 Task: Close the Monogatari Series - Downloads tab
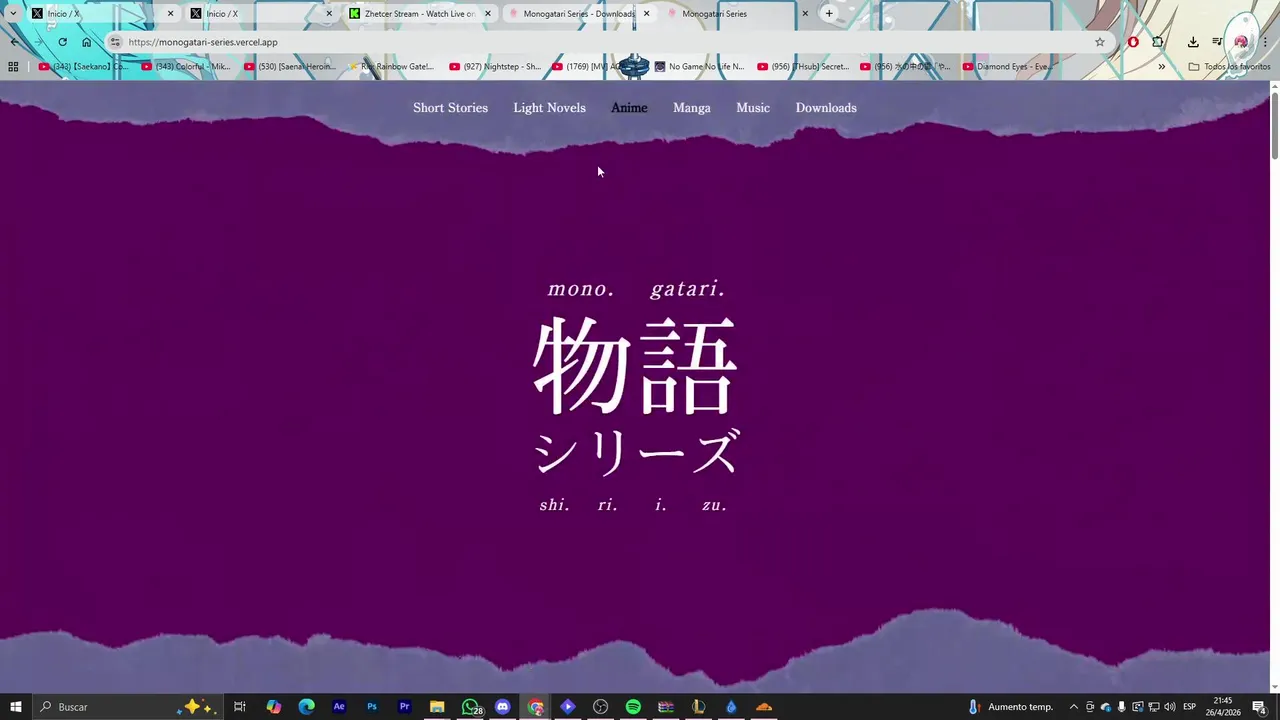click(x=646, y=14)
